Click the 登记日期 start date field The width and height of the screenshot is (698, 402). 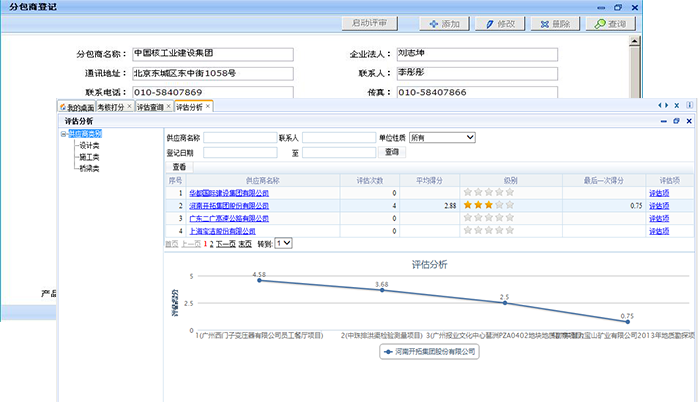[240, 153]
